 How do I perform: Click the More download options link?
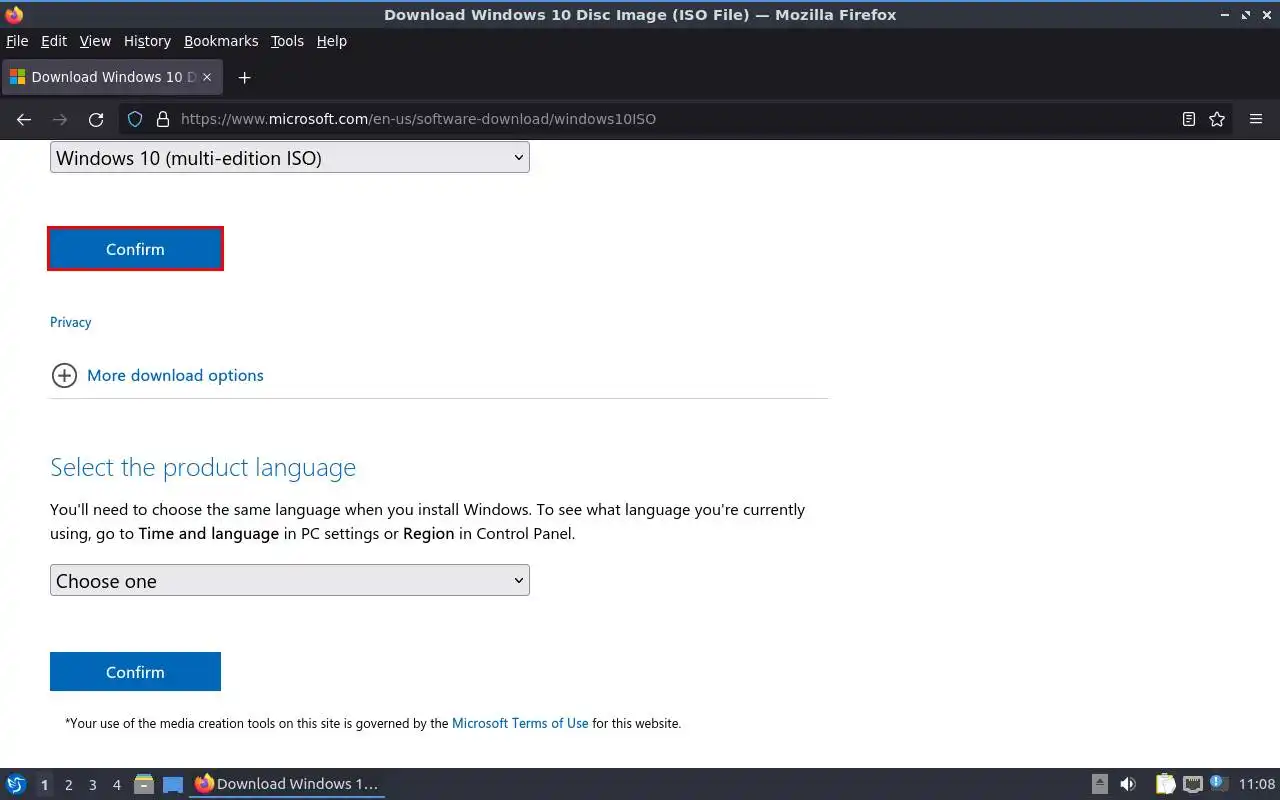pos(175,375)
